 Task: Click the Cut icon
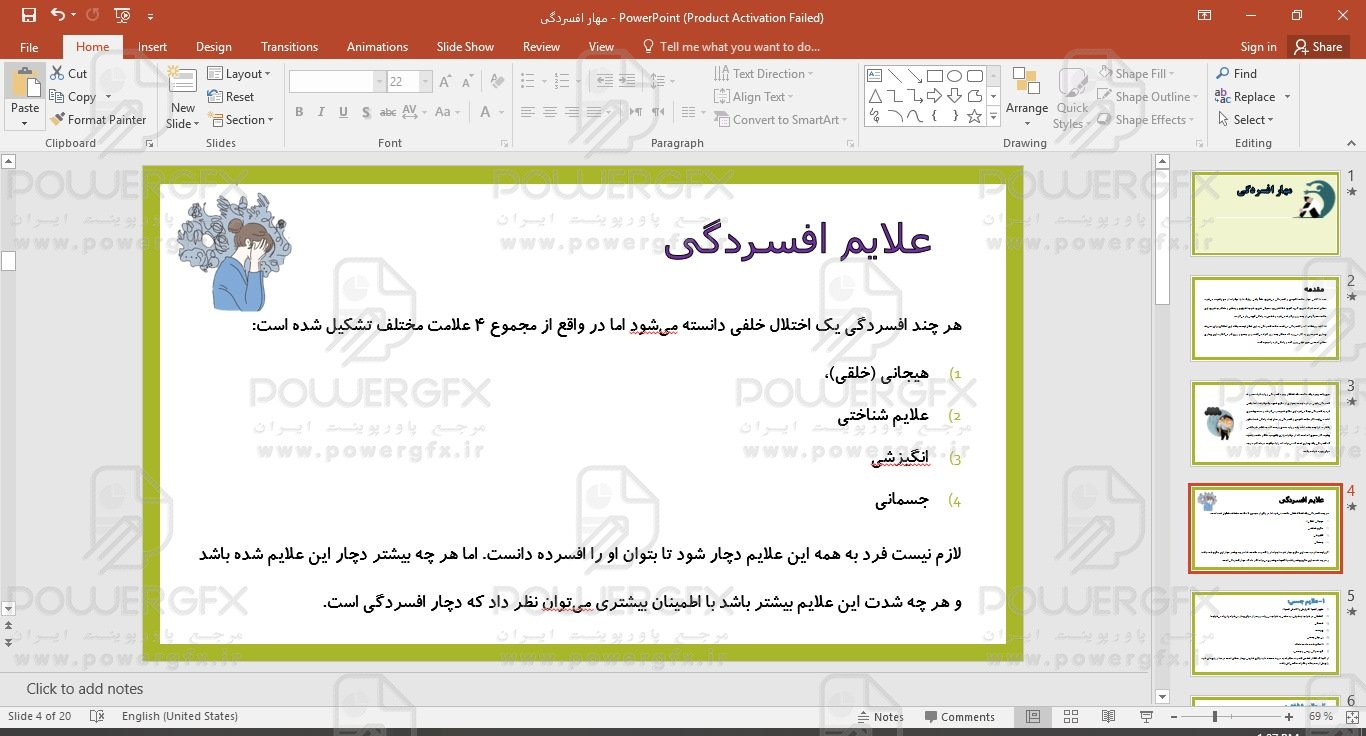click(x=57, y=74)
